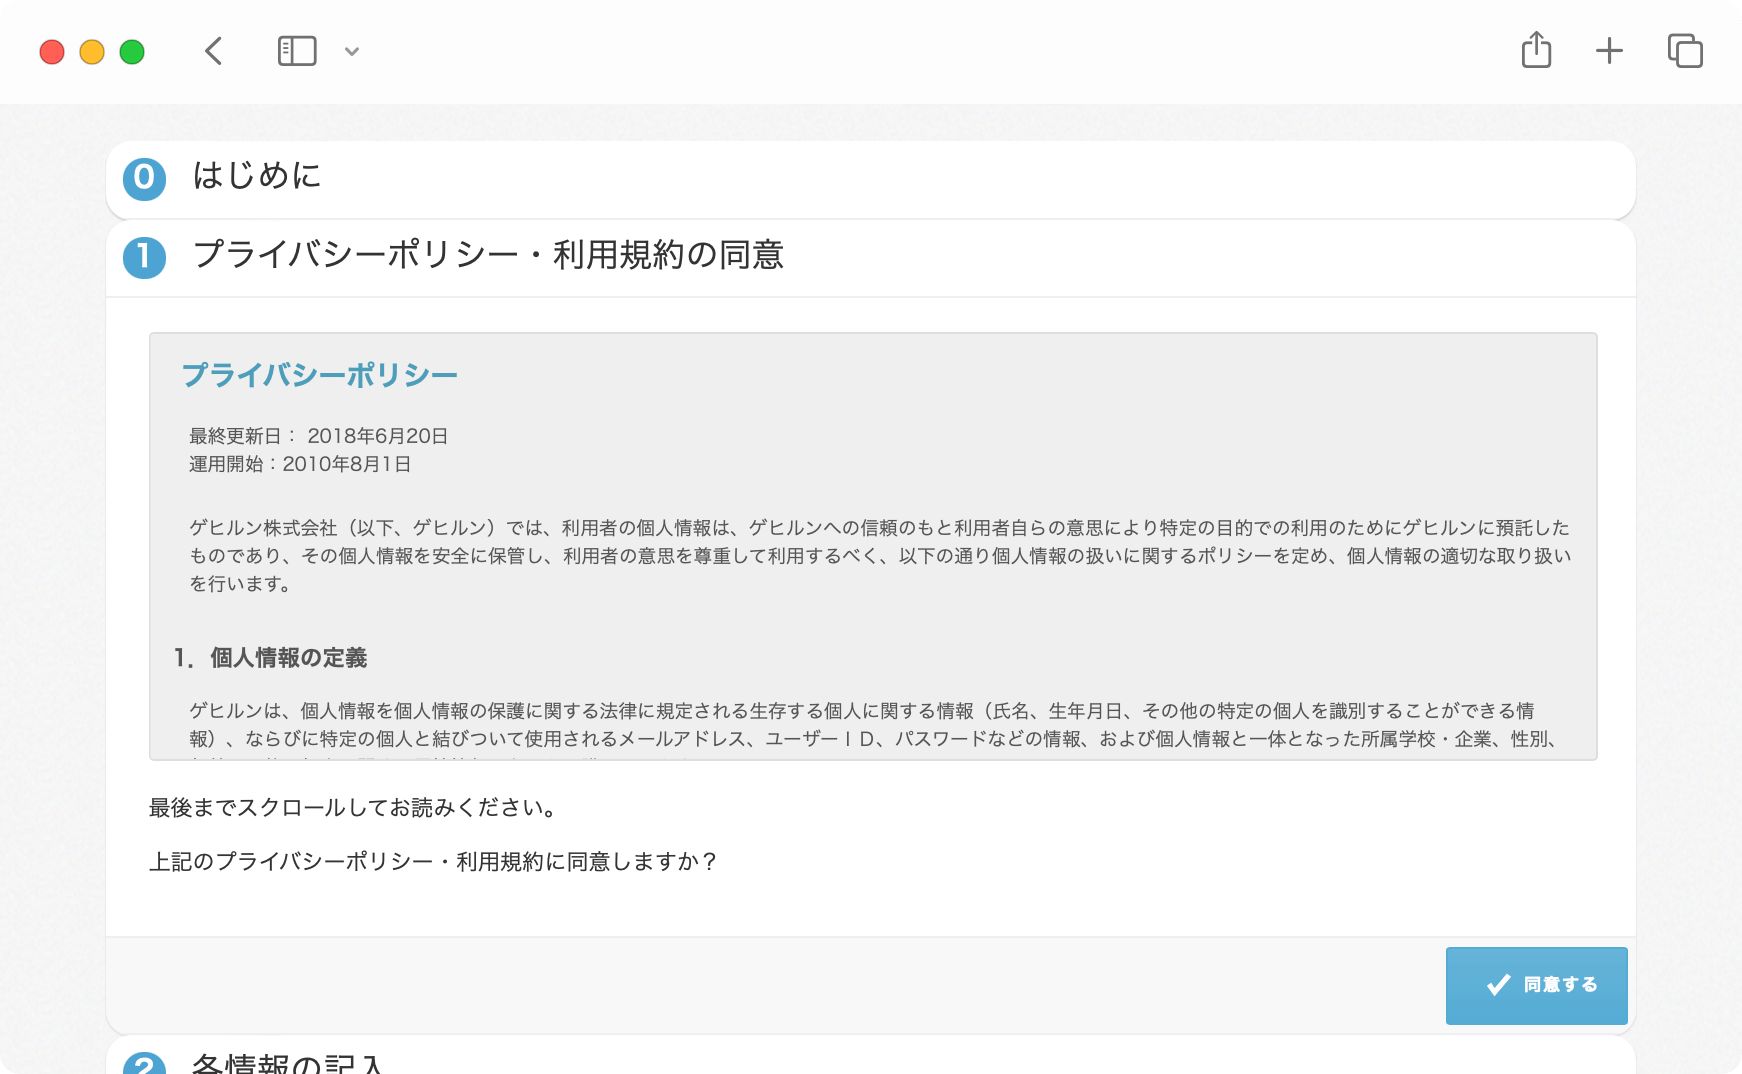This screenshot has width=1742, height=1074.
Task: Open the Share menu icon
Action: [1536, 50]
